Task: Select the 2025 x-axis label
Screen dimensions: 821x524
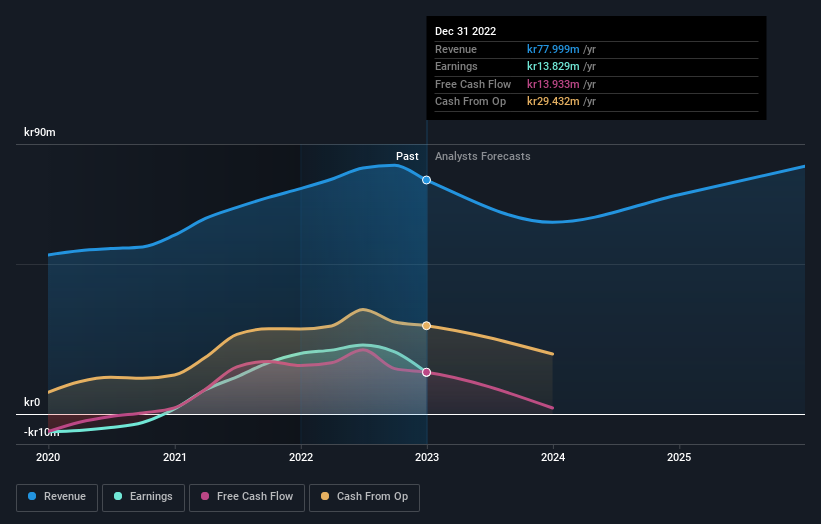Action: click(x=679, y=457)
